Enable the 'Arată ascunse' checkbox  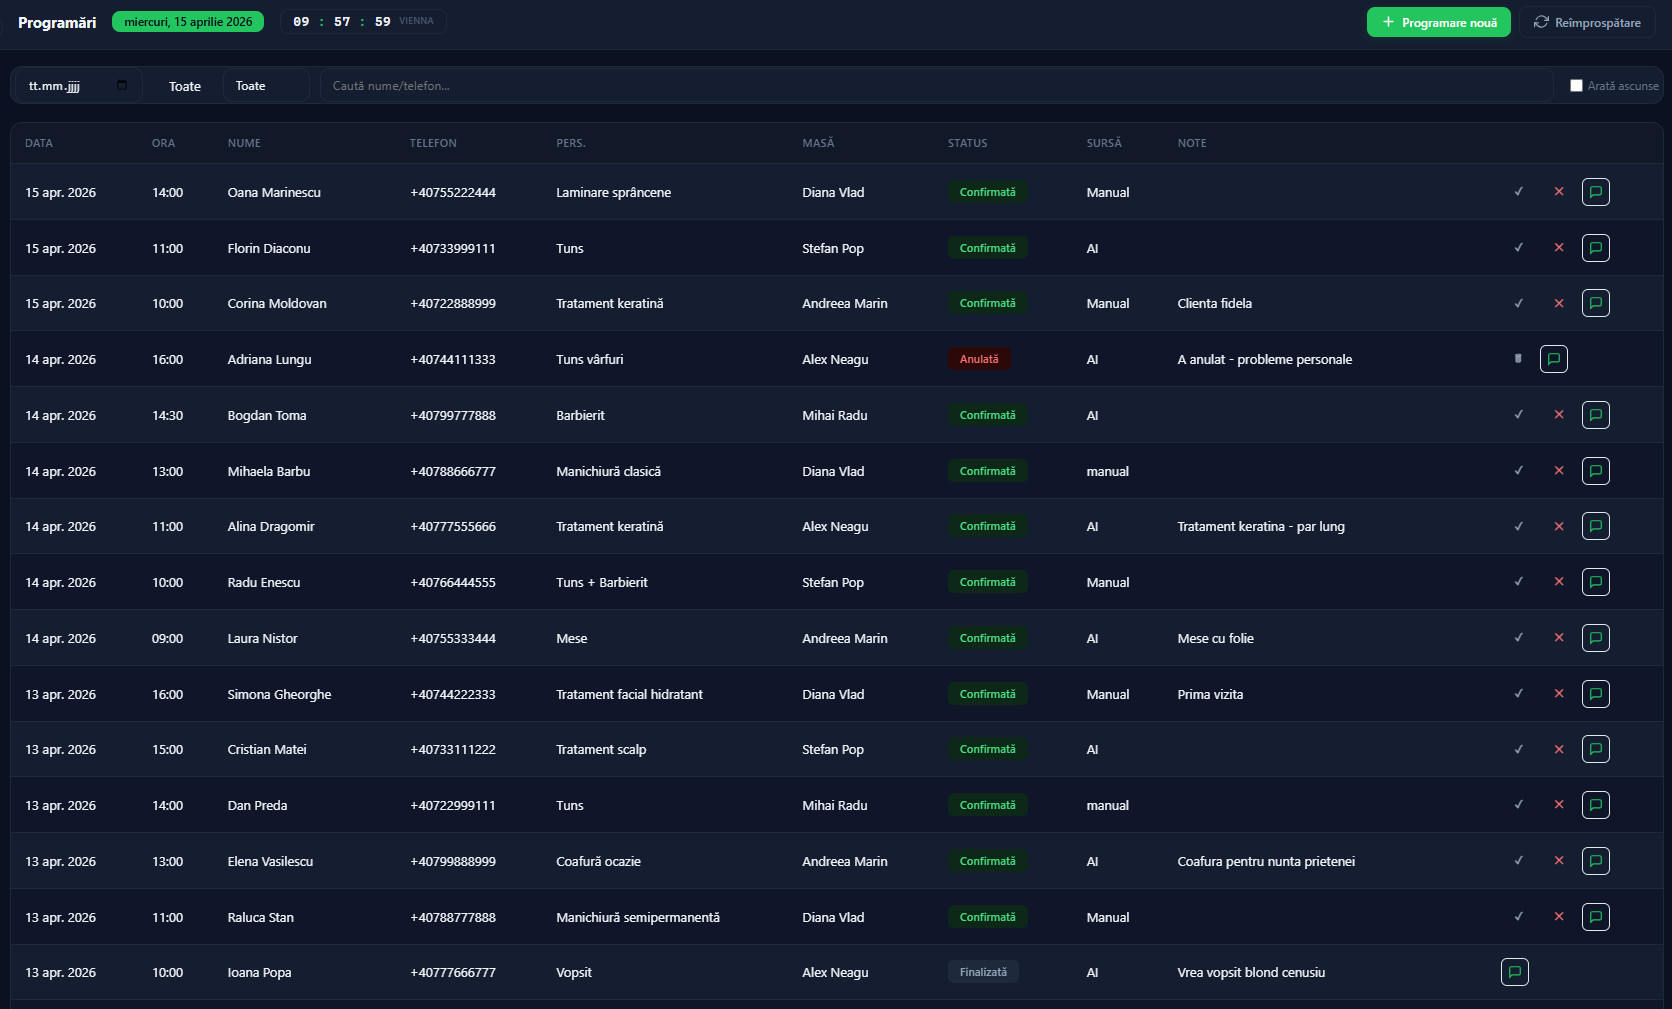[x=1576, y=86]
